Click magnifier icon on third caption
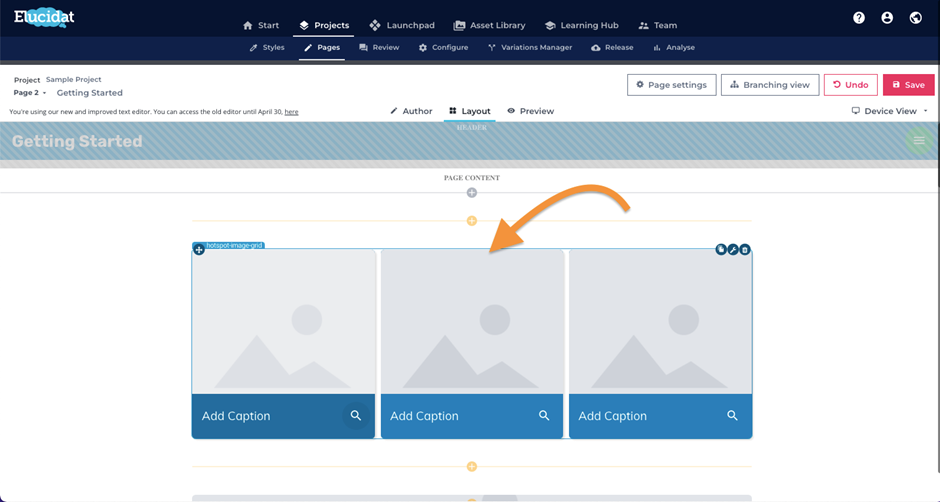The height and width of the screenshot is (502, 940). coord(732,416)
